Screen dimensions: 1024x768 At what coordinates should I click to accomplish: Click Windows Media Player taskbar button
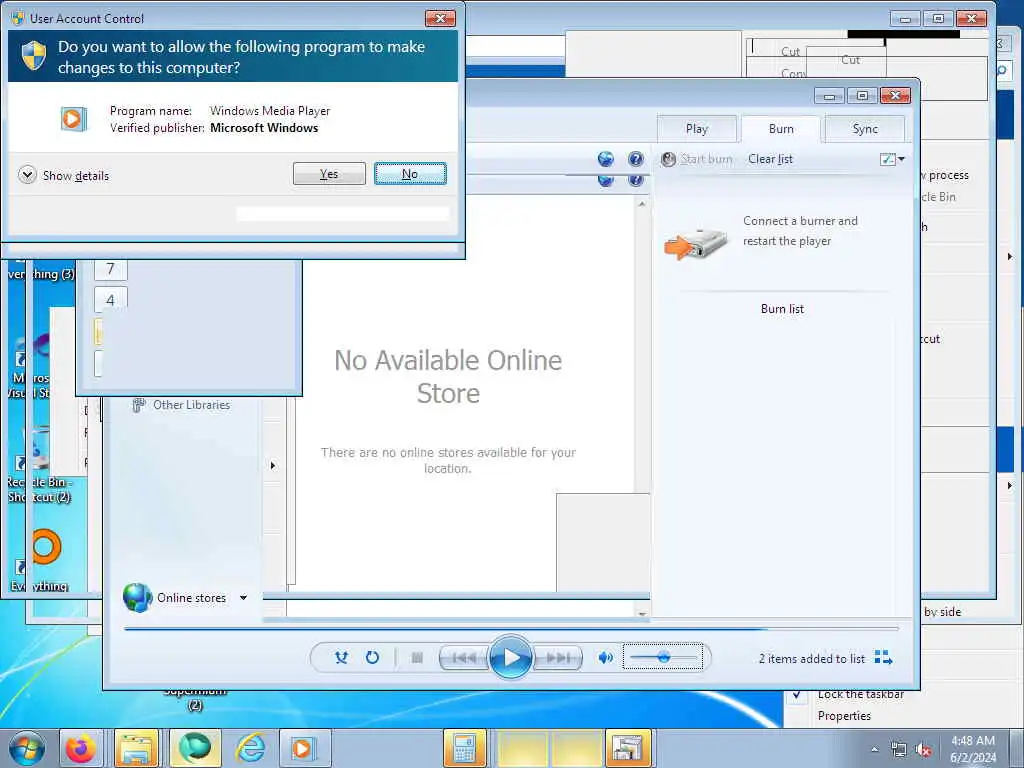304,748
